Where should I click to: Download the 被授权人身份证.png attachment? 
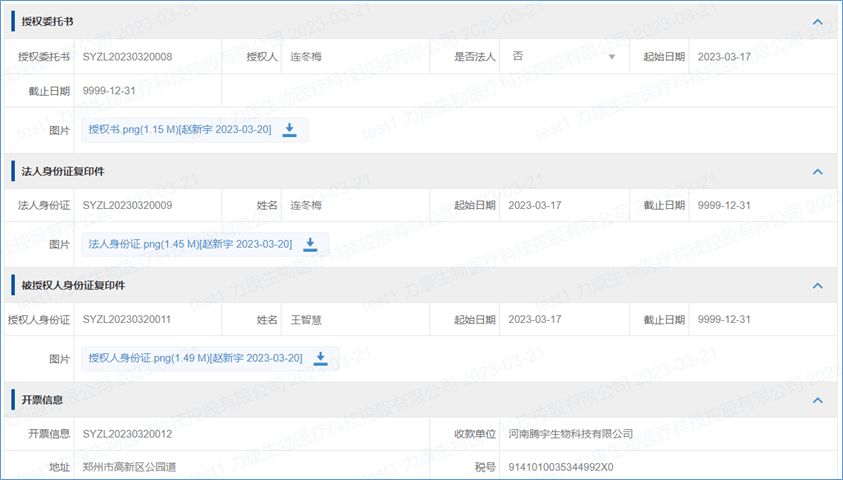point(321,358)
